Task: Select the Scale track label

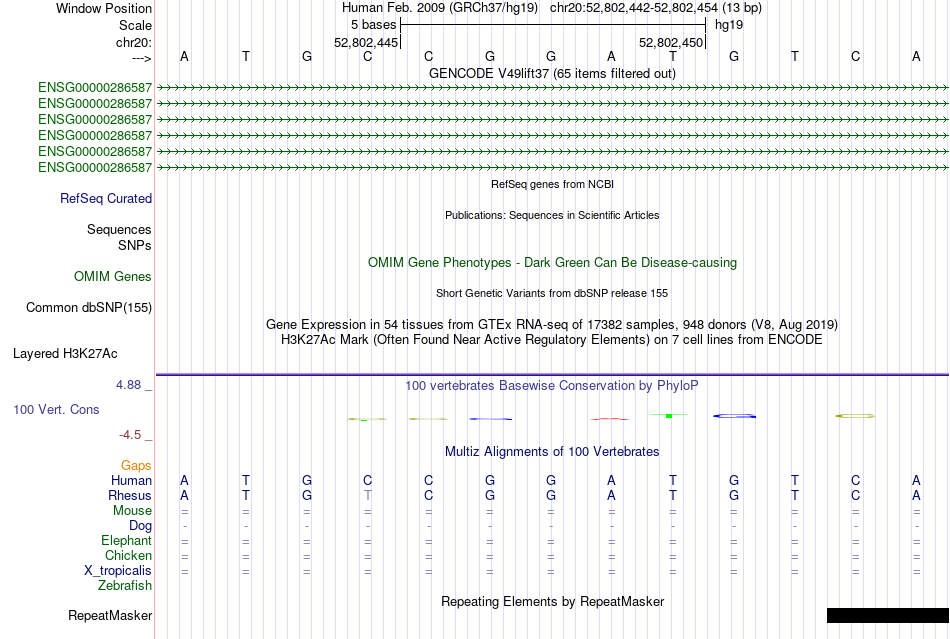Action: click(x=135, y=25)
